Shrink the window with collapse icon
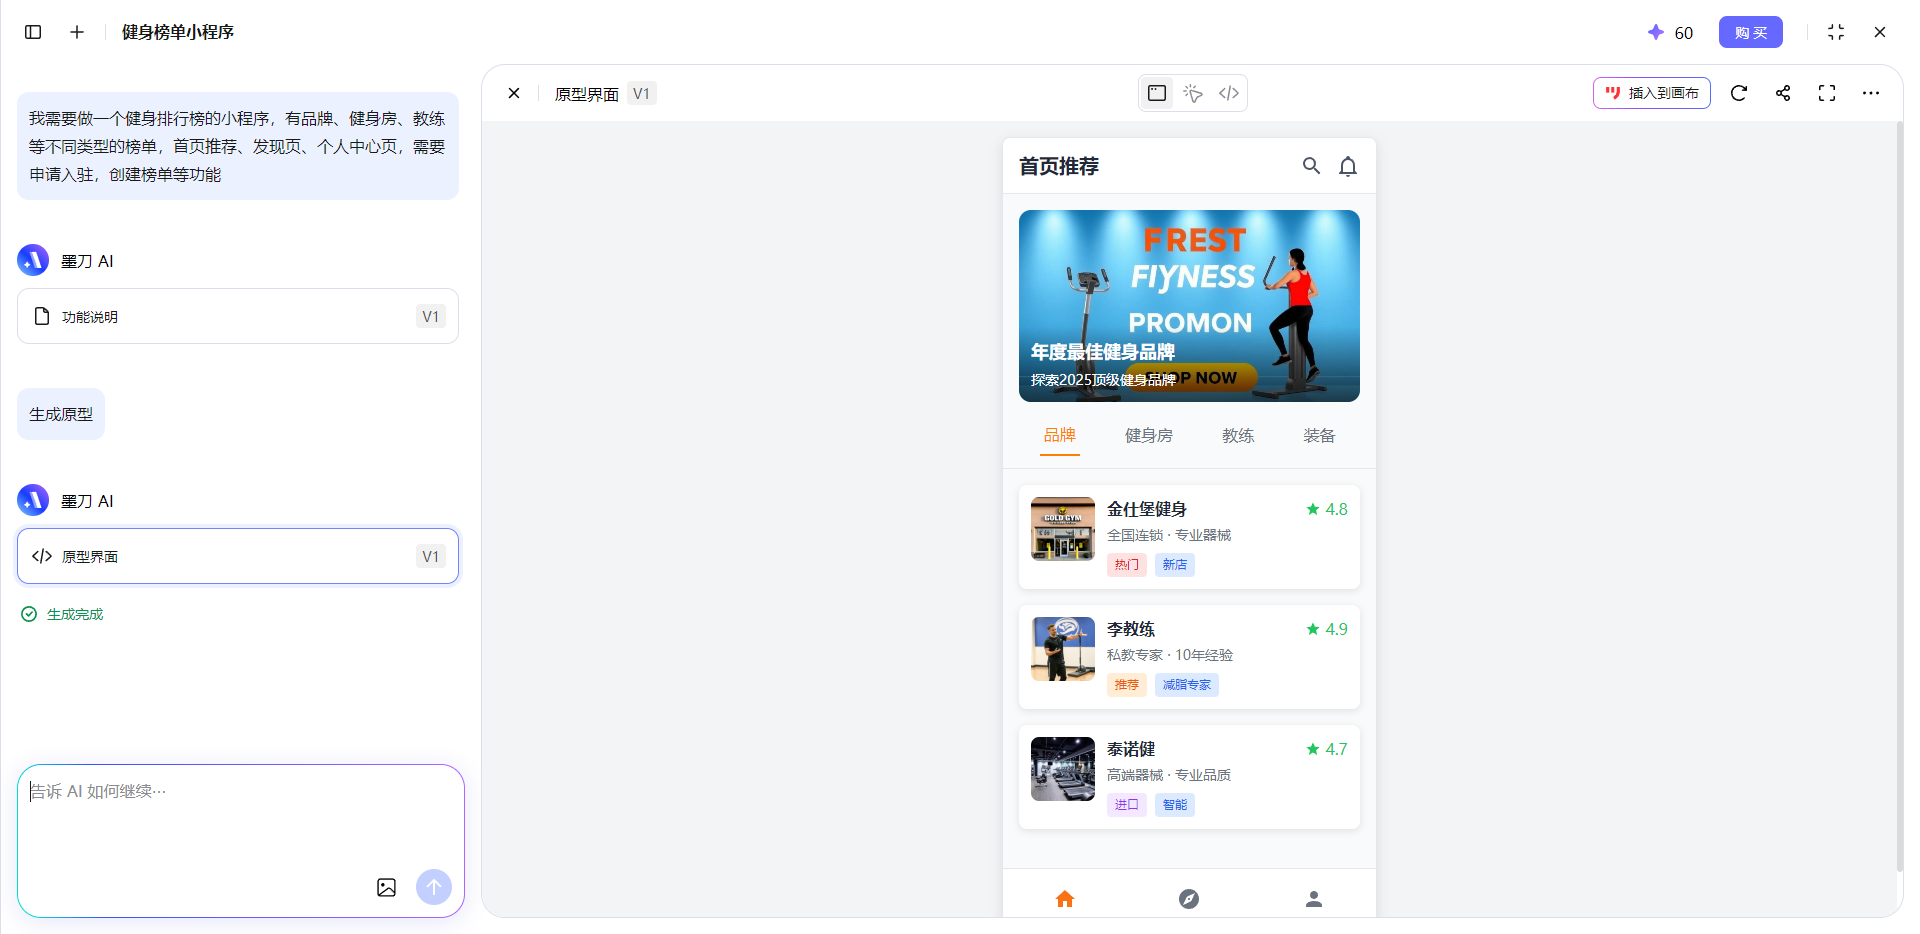The height and width of the screenshot is (934, 1920). (x=1836, y=32)
